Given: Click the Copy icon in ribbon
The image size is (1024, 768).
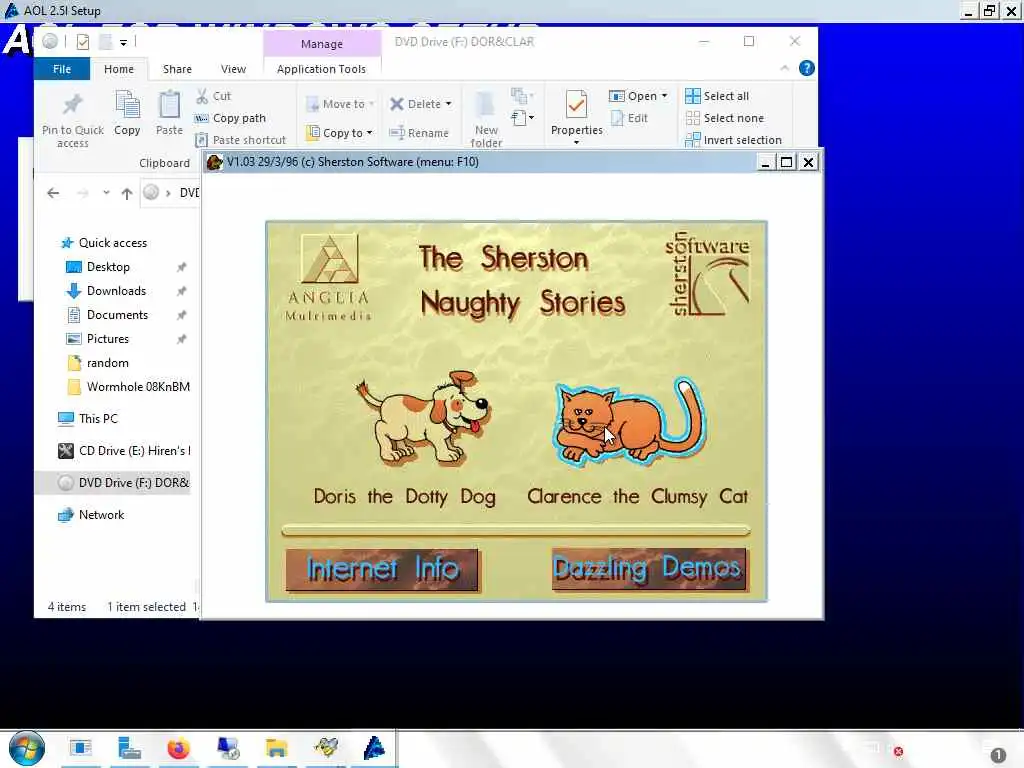Looking at the screenshot, I should pos(127,105).
